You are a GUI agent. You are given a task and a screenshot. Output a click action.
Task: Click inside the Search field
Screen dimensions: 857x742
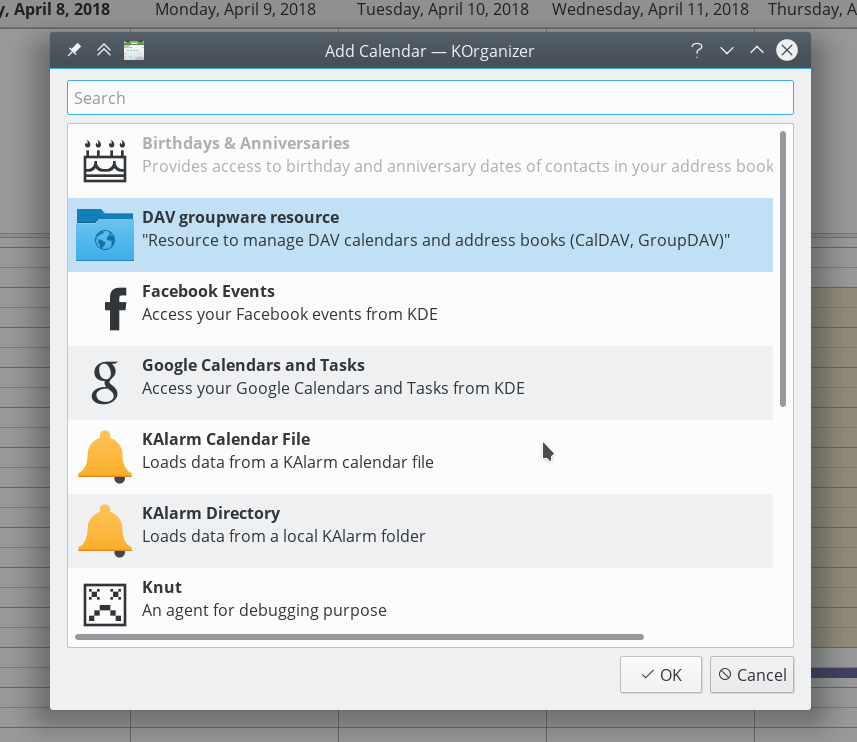(430, 97)
